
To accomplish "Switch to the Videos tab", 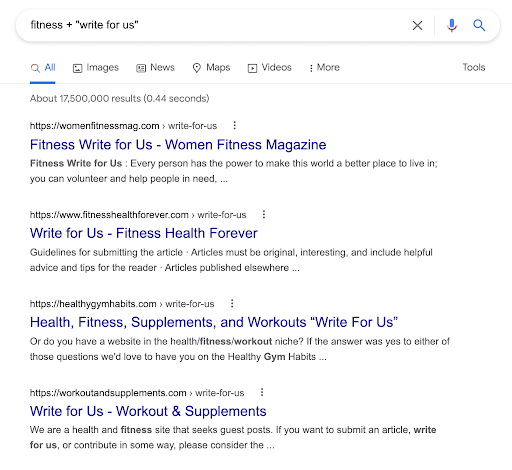I will [269, 68].
